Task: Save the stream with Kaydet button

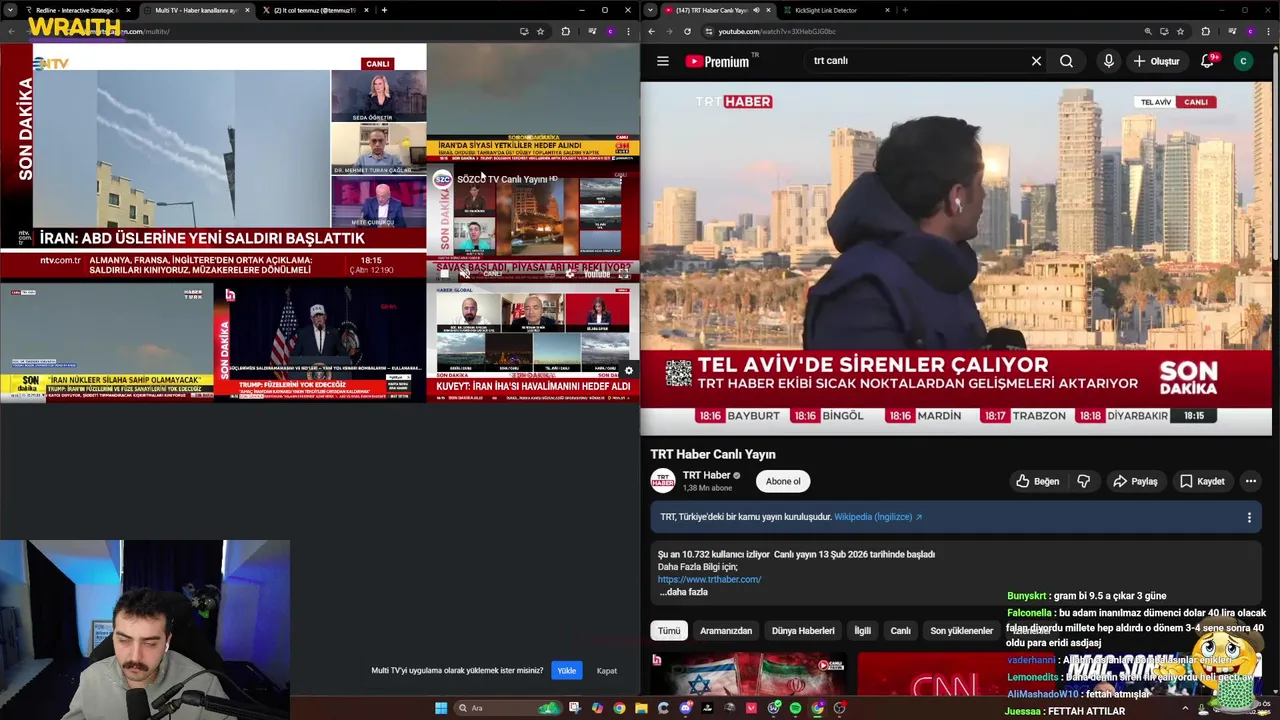Action: click(x=1202, y=481)
